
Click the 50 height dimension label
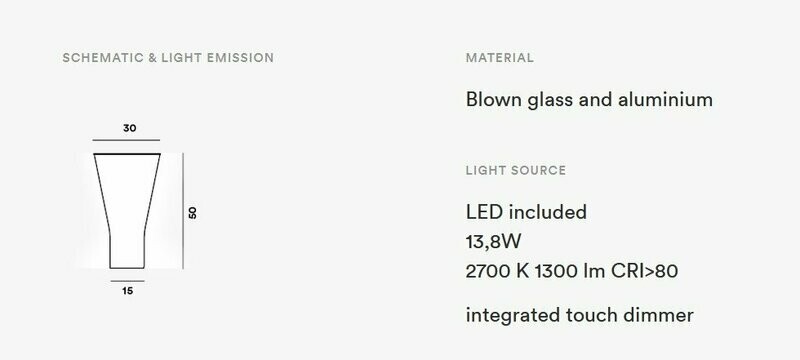192,213
